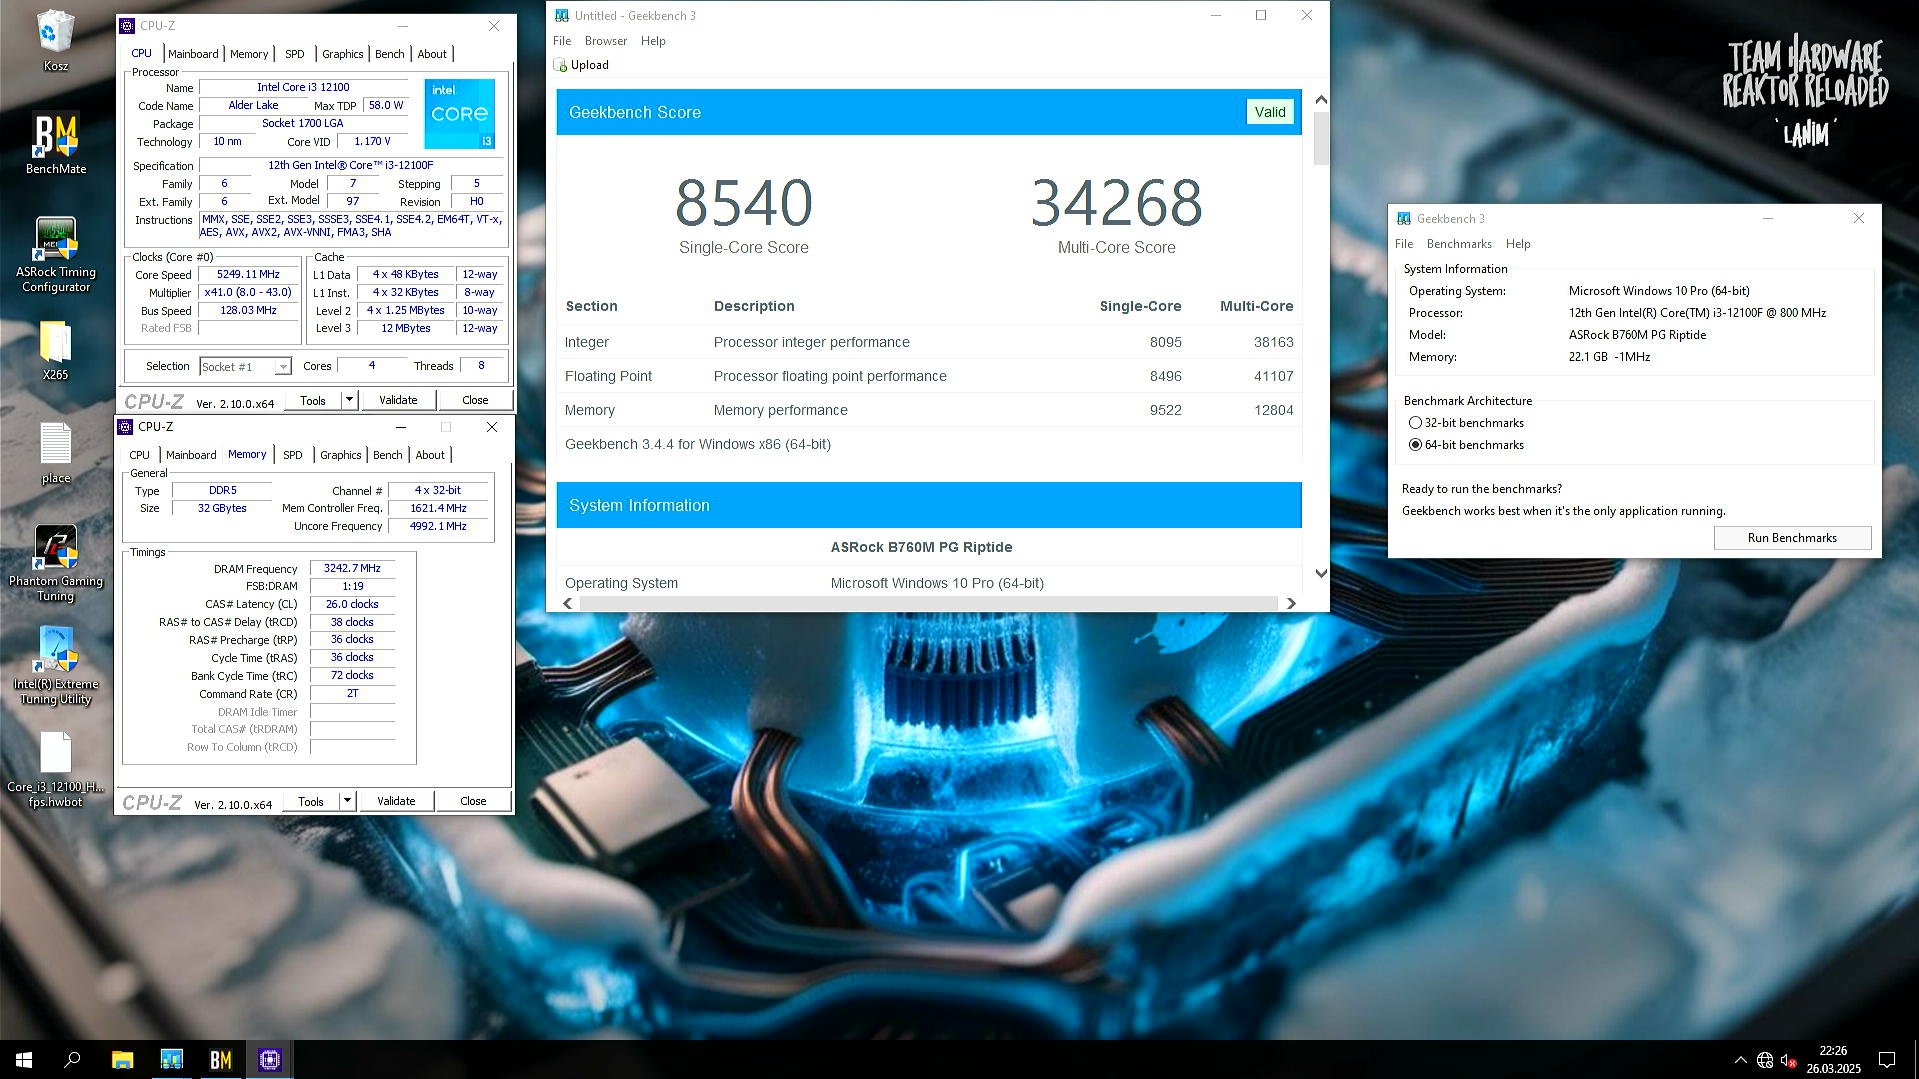The width and height of the screenshot is (1919, 1079).
Task: Click Geekbench horizontal scrollbar track
Action: click(929, 603)
